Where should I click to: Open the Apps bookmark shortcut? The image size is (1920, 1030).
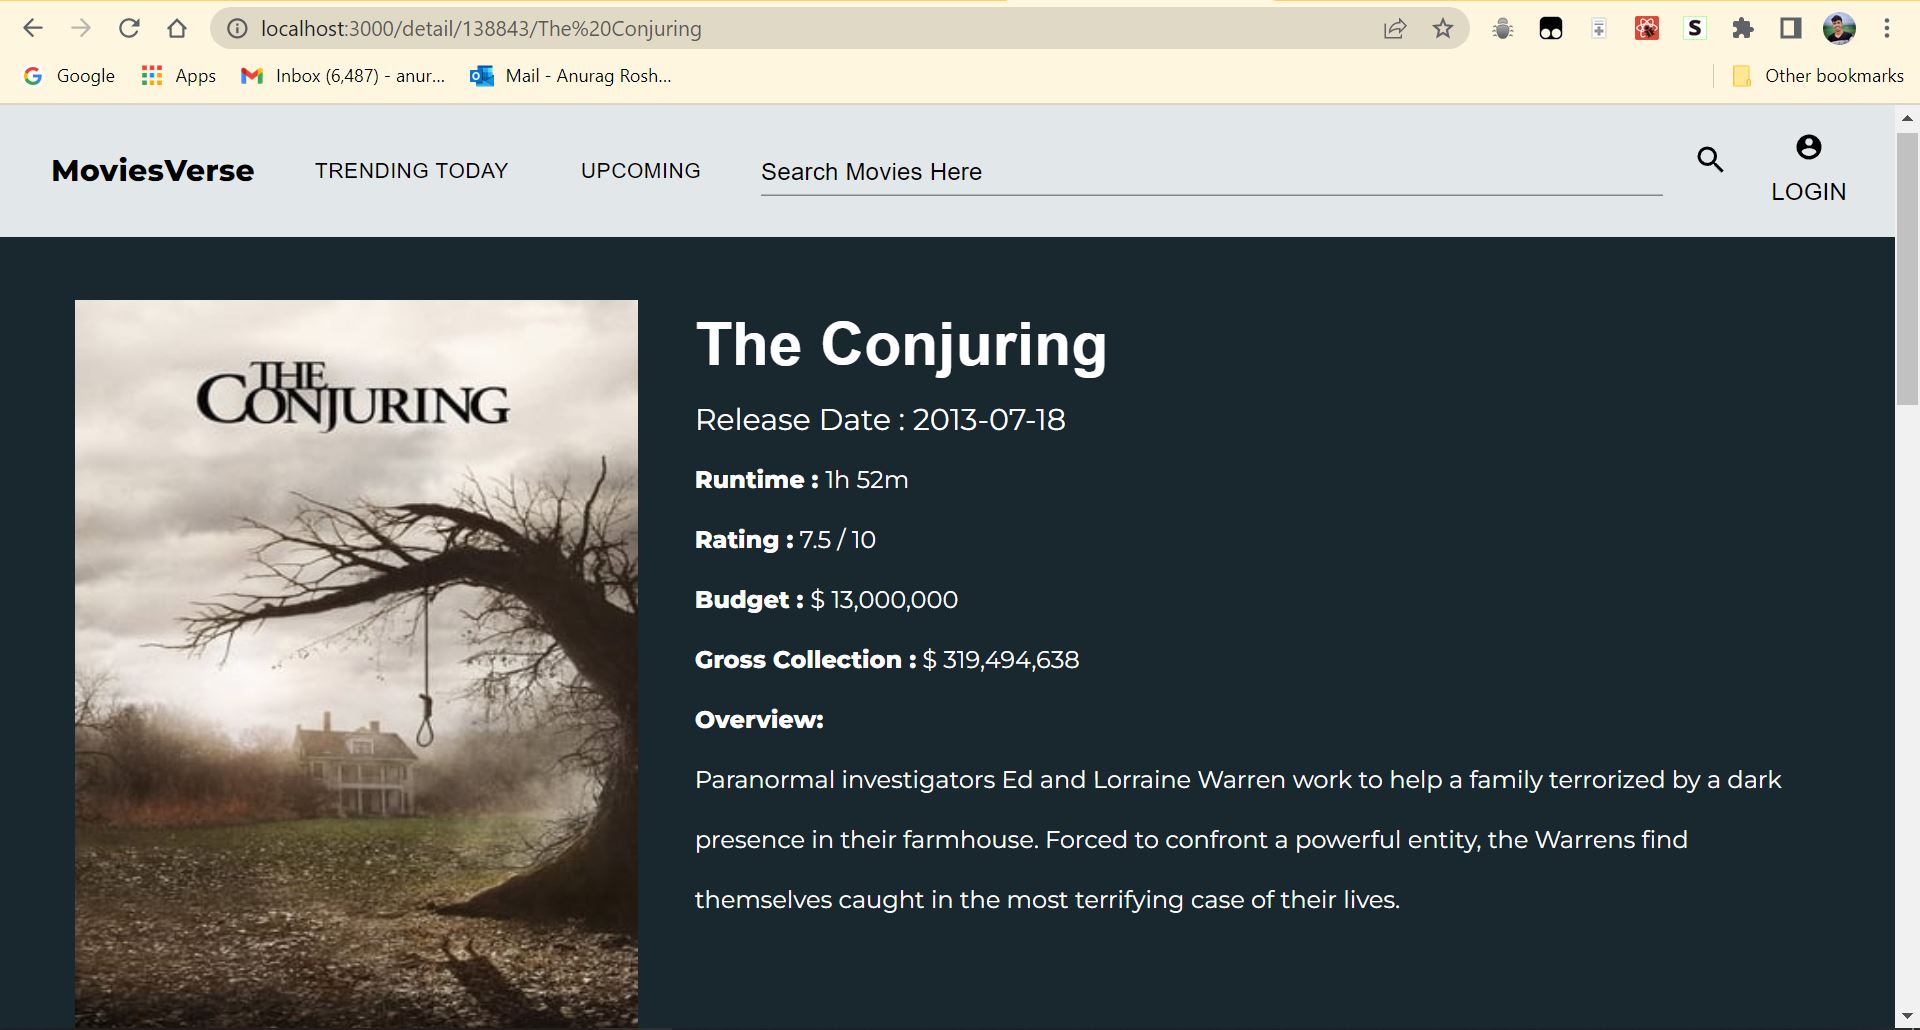coord(179,76)
